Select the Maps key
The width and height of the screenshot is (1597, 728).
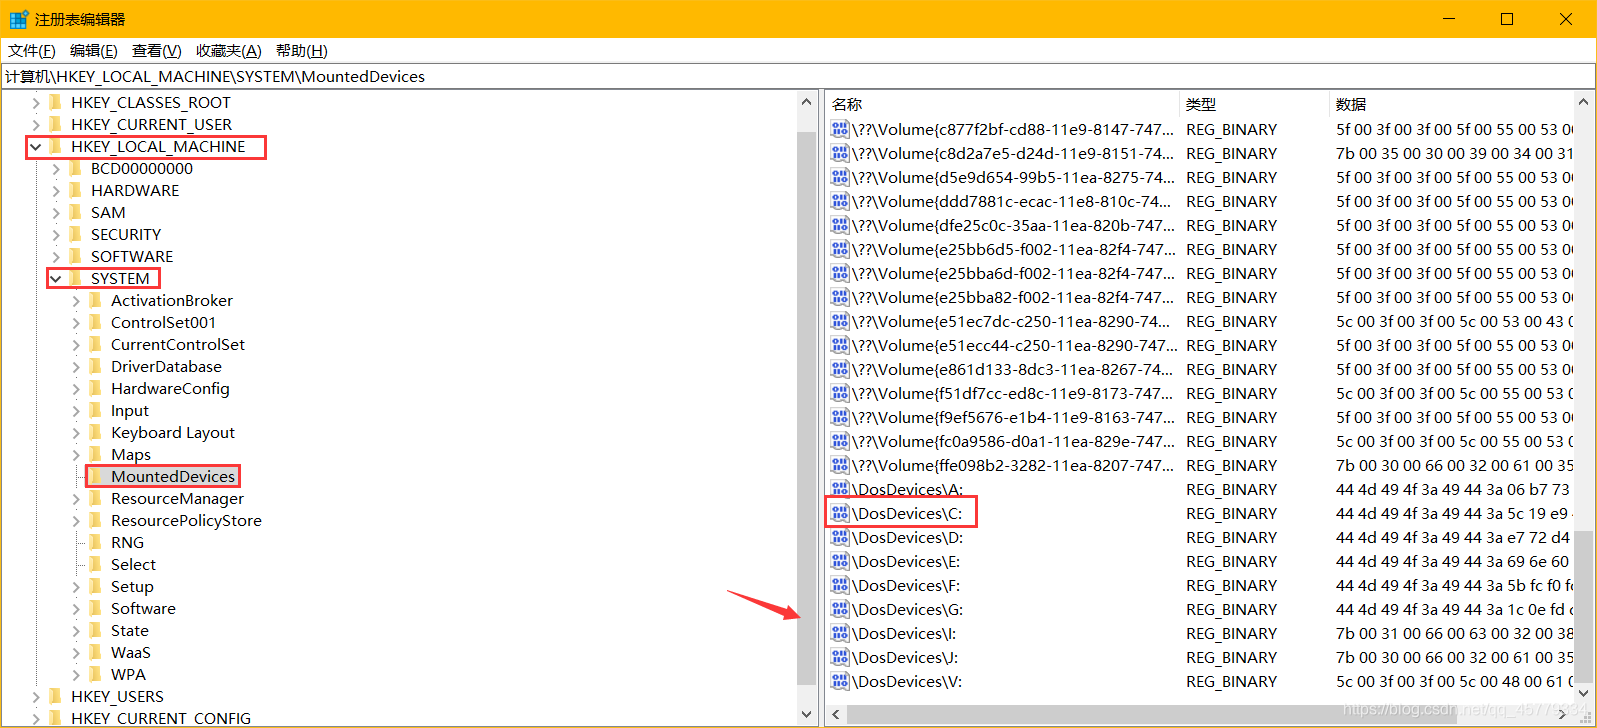point(131,454)
